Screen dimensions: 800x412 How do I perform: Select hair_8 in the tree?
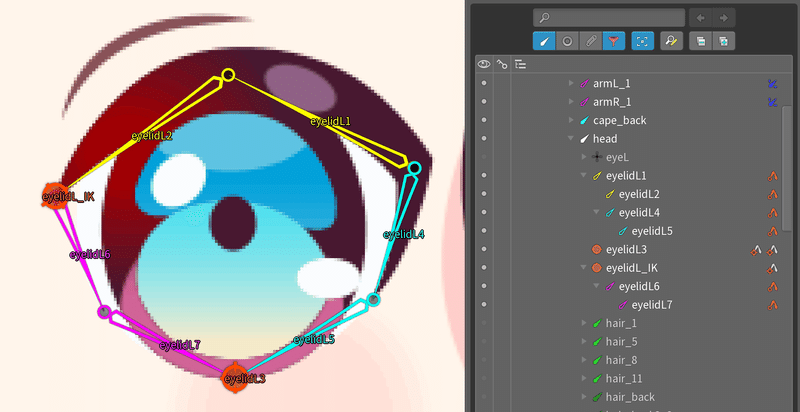pyautogui.click(x=621, y=360)
